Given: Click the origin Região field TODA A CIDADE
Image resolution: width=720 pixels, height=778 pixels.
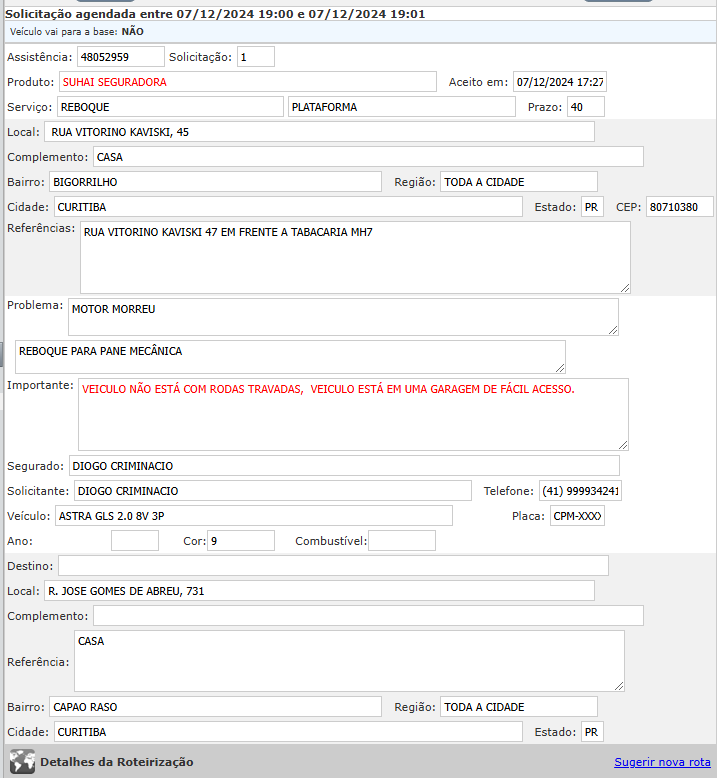Looking at the screenshot, I should (x=519, y=182).
